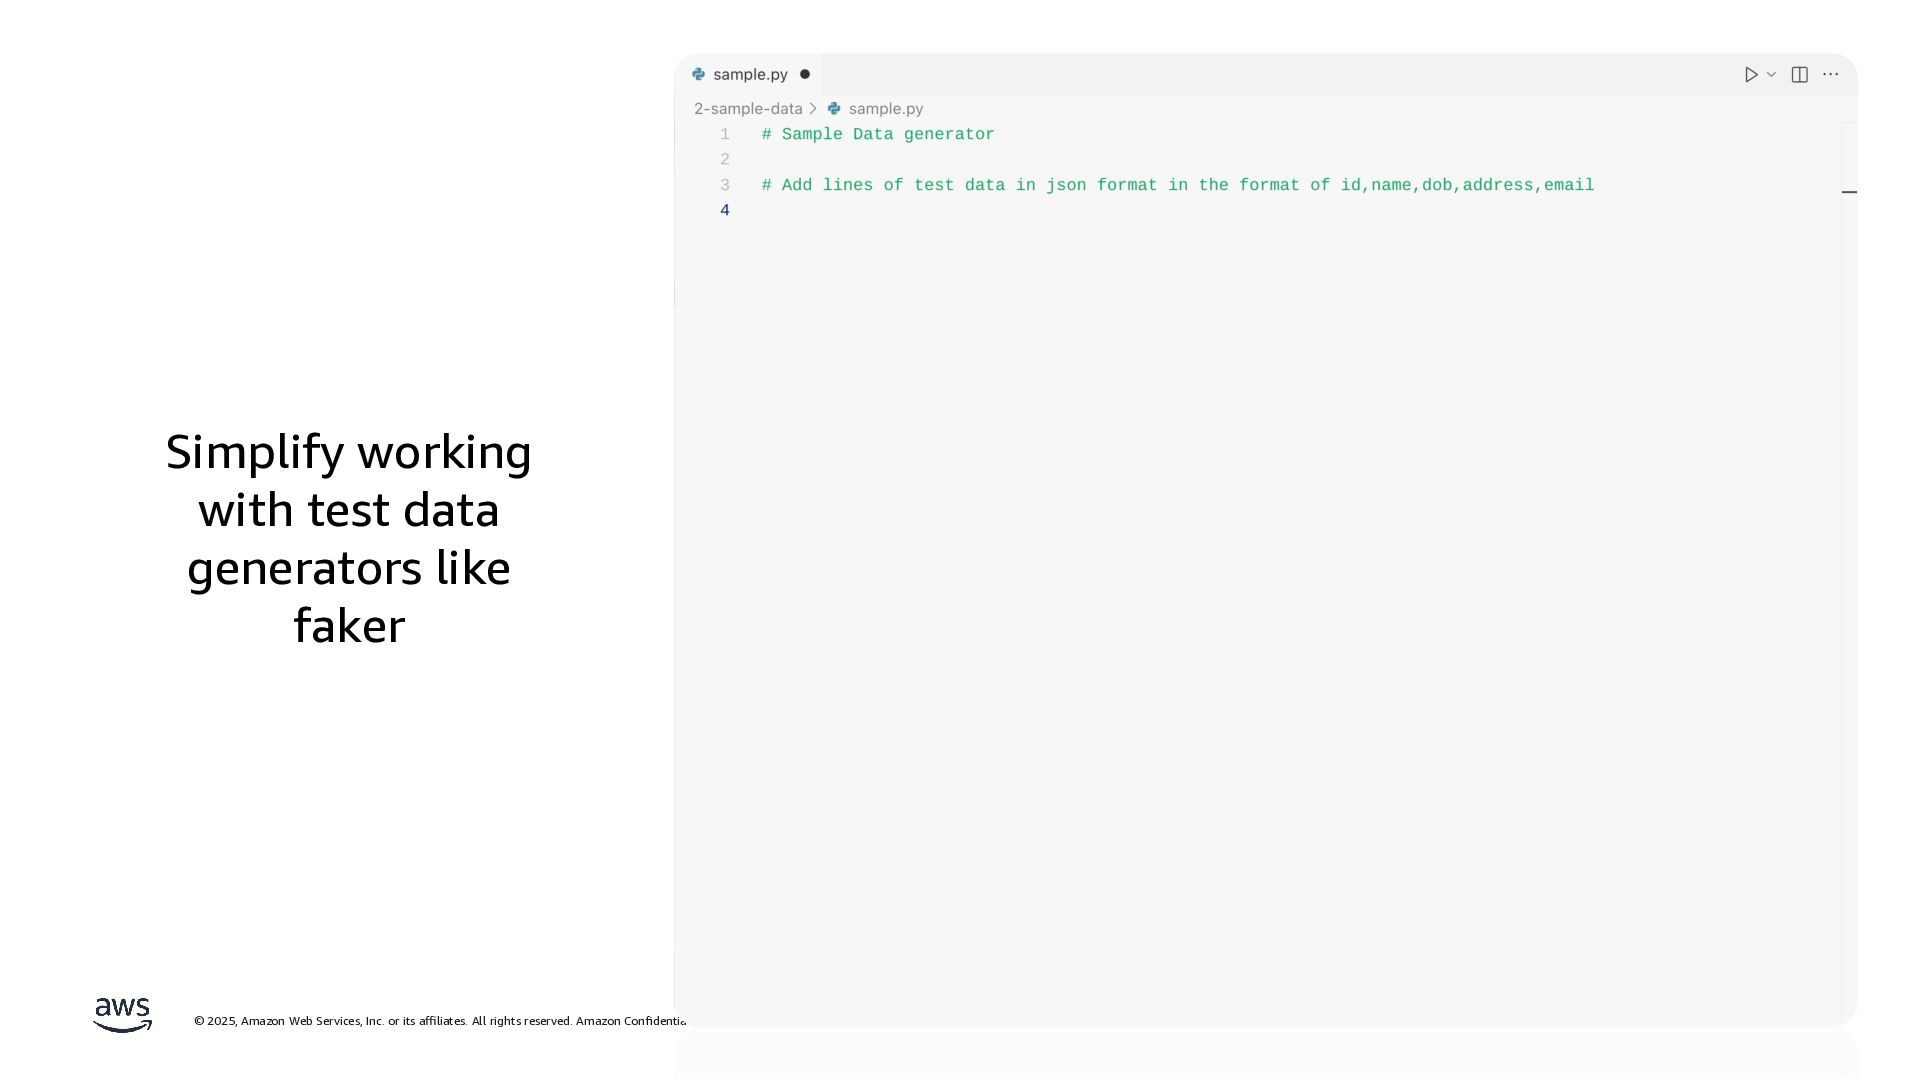Place cursor on empty line 4
This screenshot has width=1920, height=1080.
(x=900, y=211)
